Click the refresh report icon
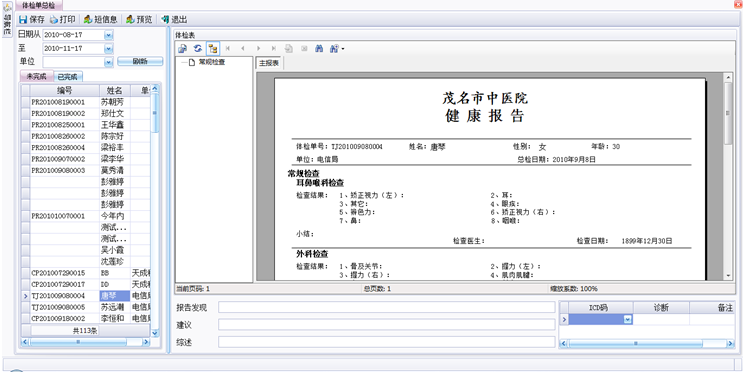 pos(198,48)
